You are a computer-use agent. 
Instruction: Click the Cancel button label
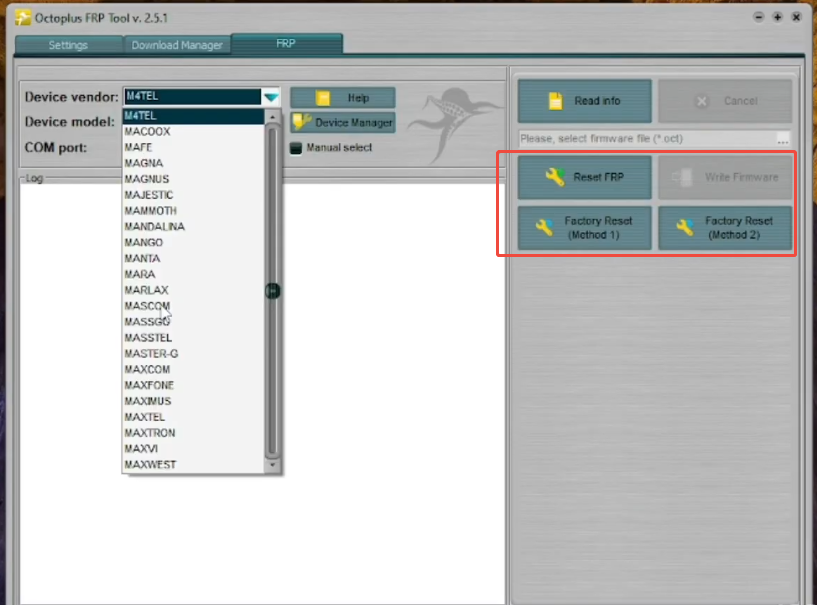click(740, 101)
